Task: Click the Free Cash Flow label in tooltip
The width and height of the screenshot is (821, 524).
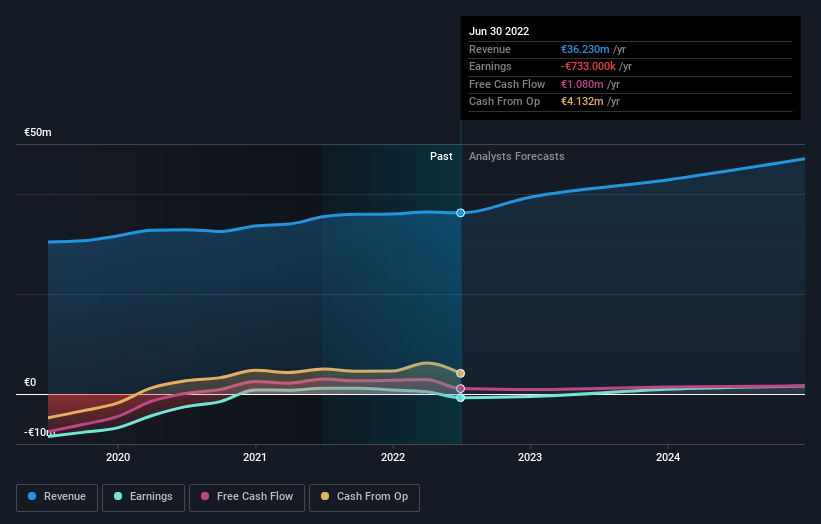Action: pyautogui.click(x=507, y=84)
